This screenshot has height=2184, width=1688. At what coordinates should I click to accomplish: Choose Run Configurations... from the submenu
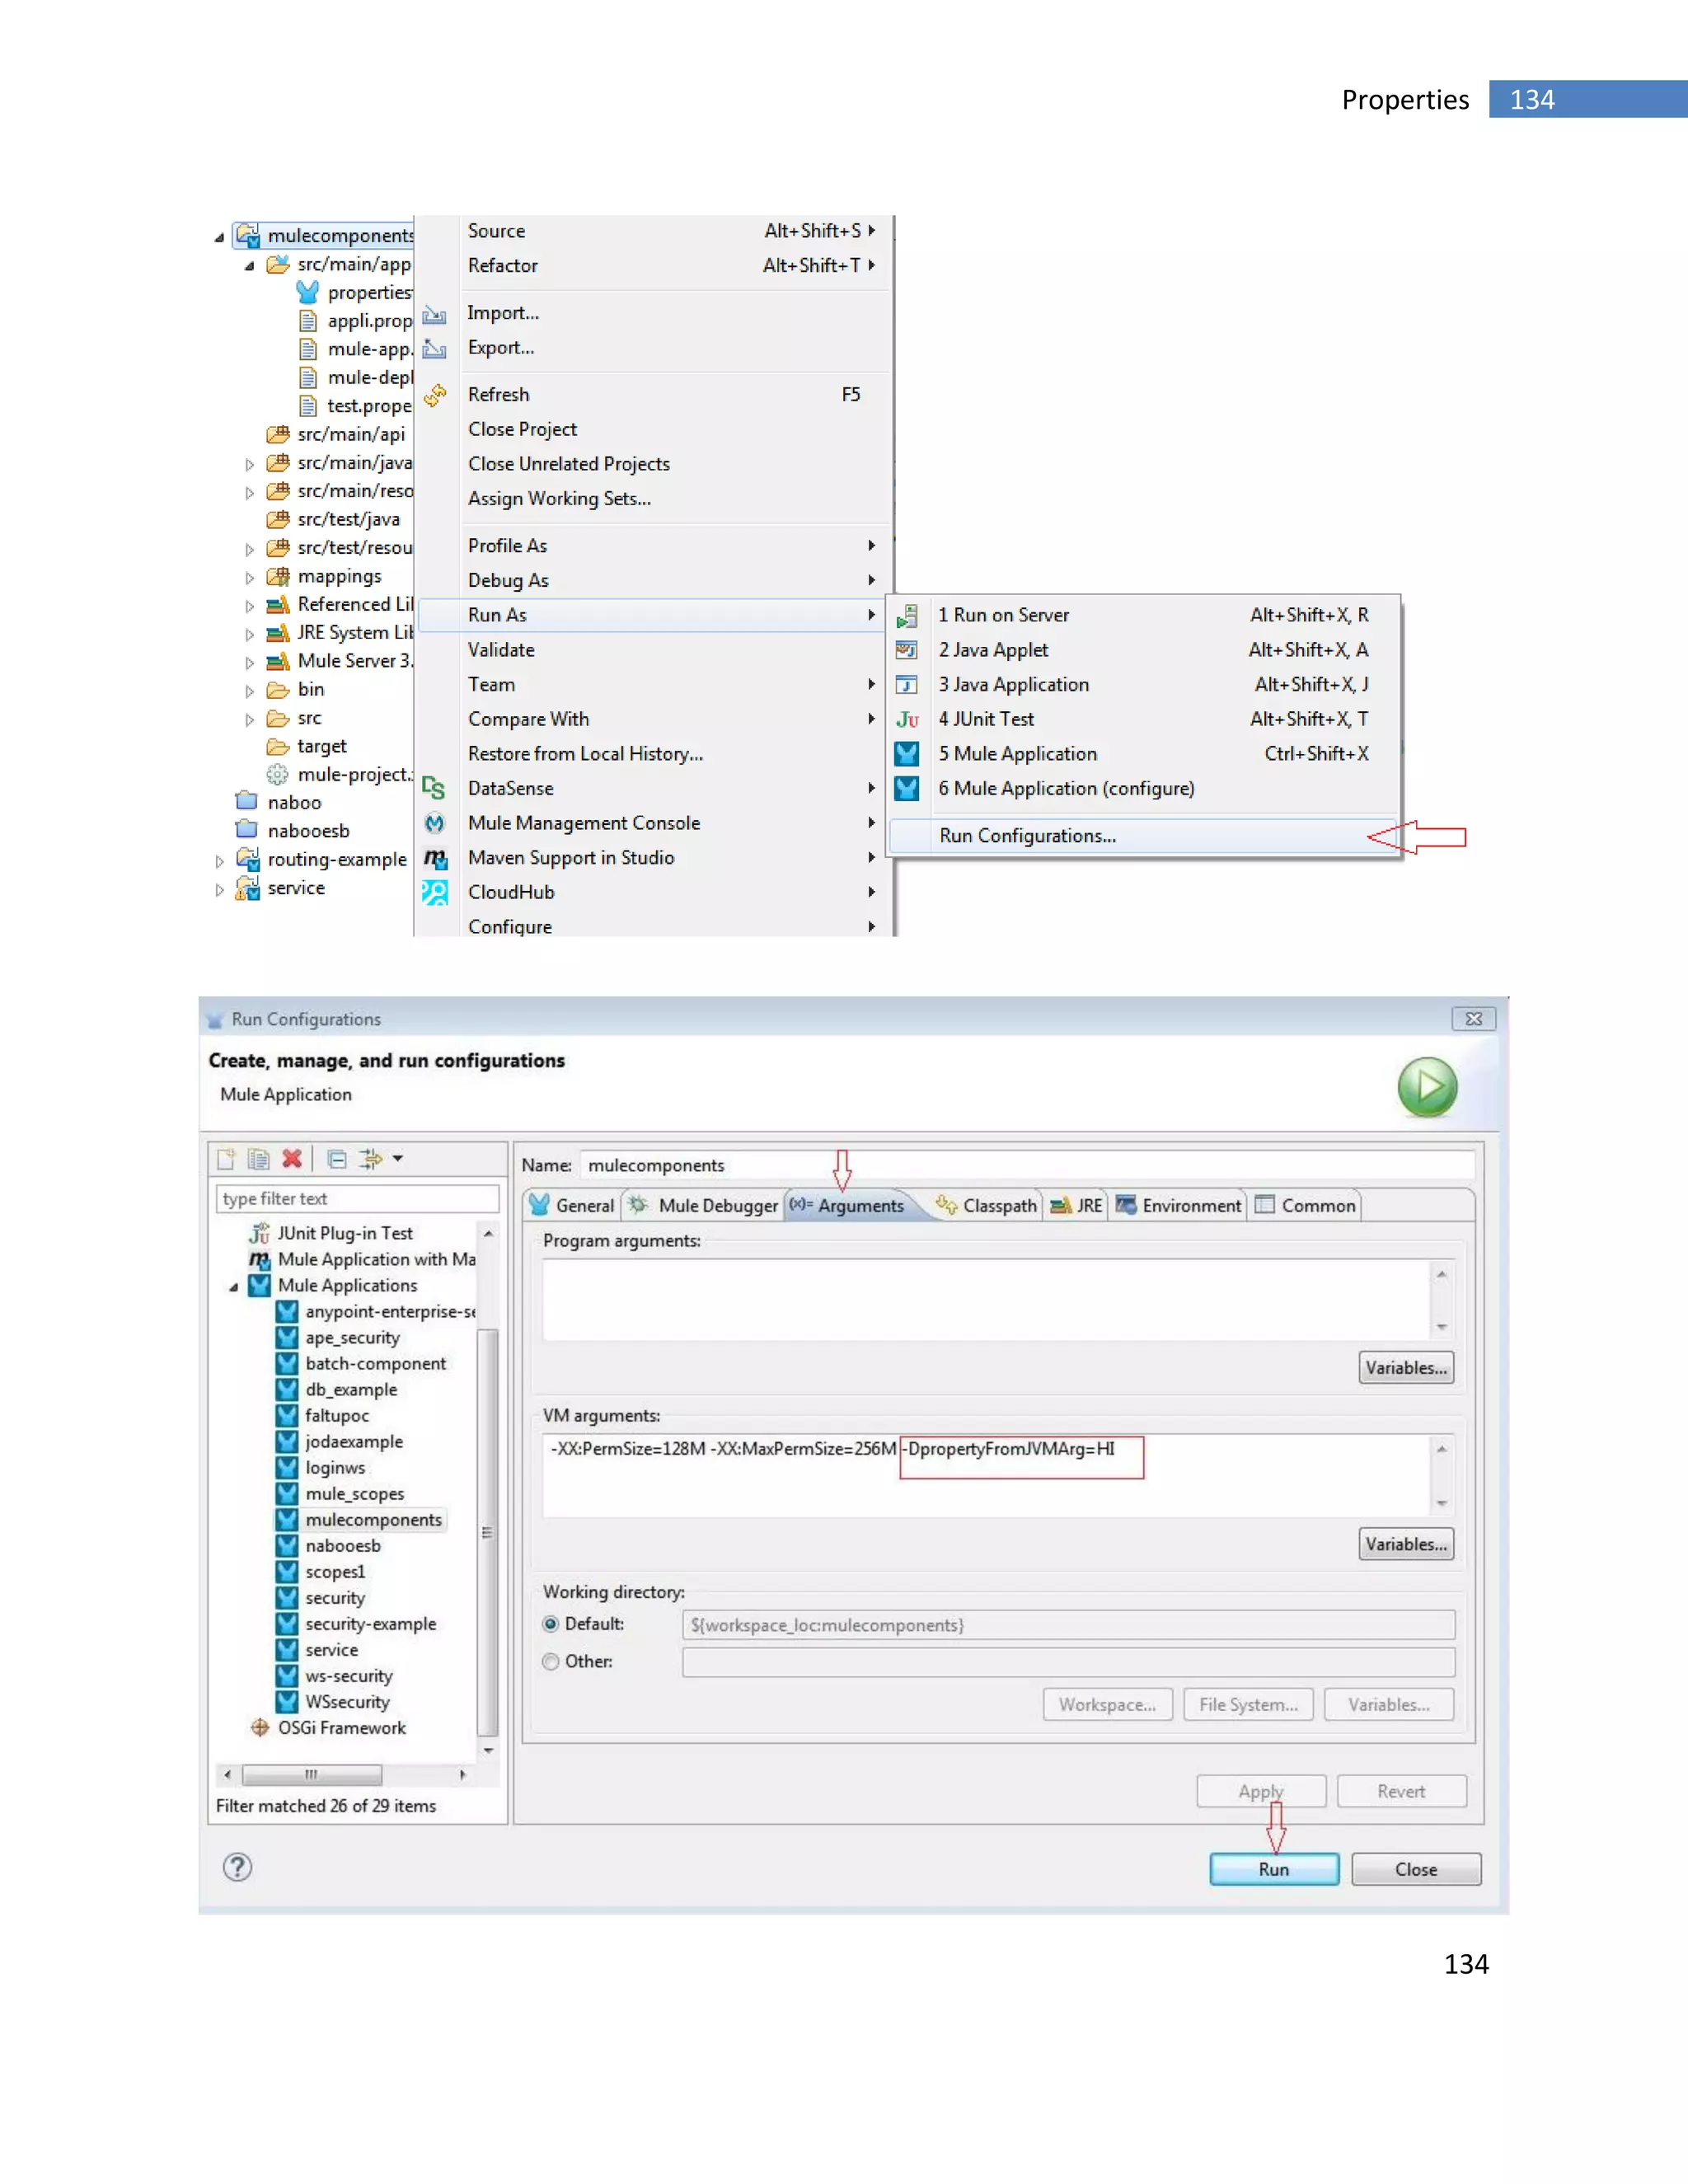pos(1027,836)
